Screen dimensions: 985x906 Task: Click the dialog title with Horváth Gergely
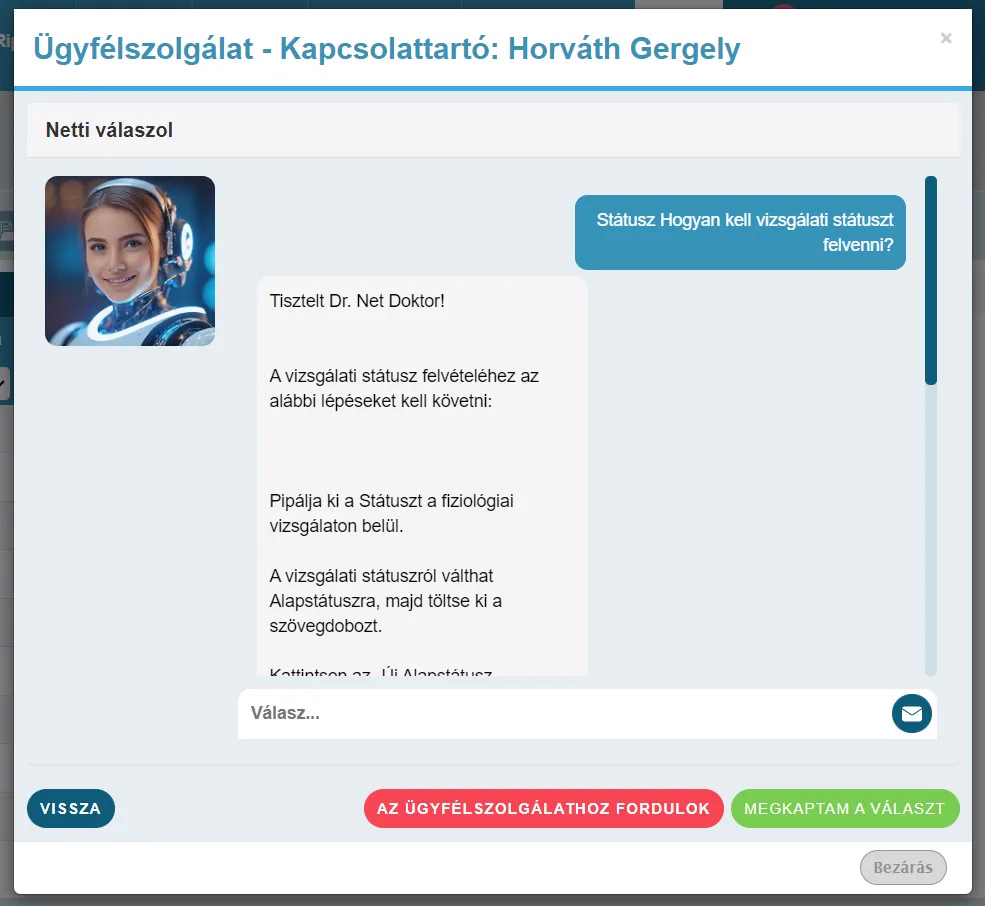click(x=386, y=48)
